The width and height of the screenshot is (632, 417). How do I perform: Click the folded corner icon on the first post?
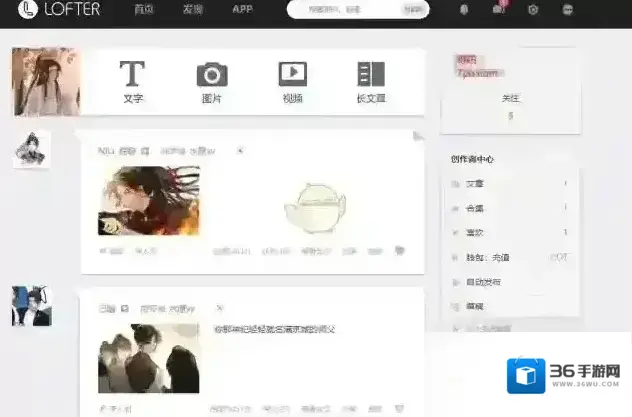418,136
